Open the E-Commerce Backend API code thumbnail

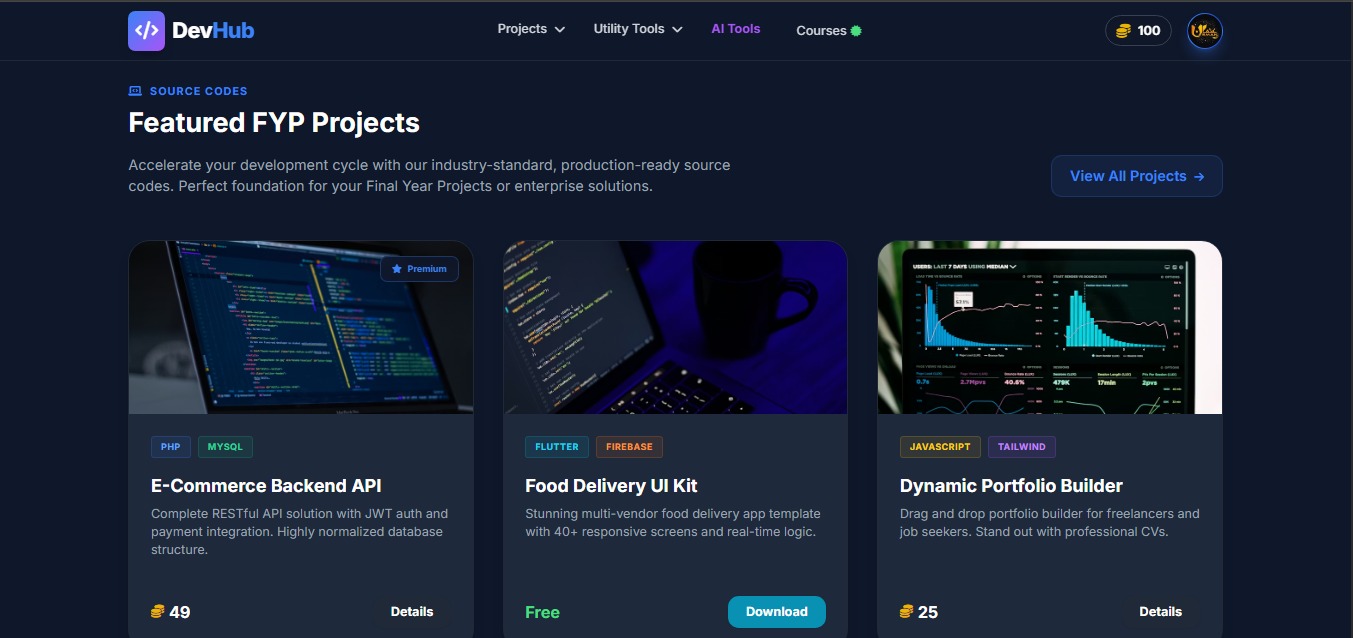click(301, 327)
